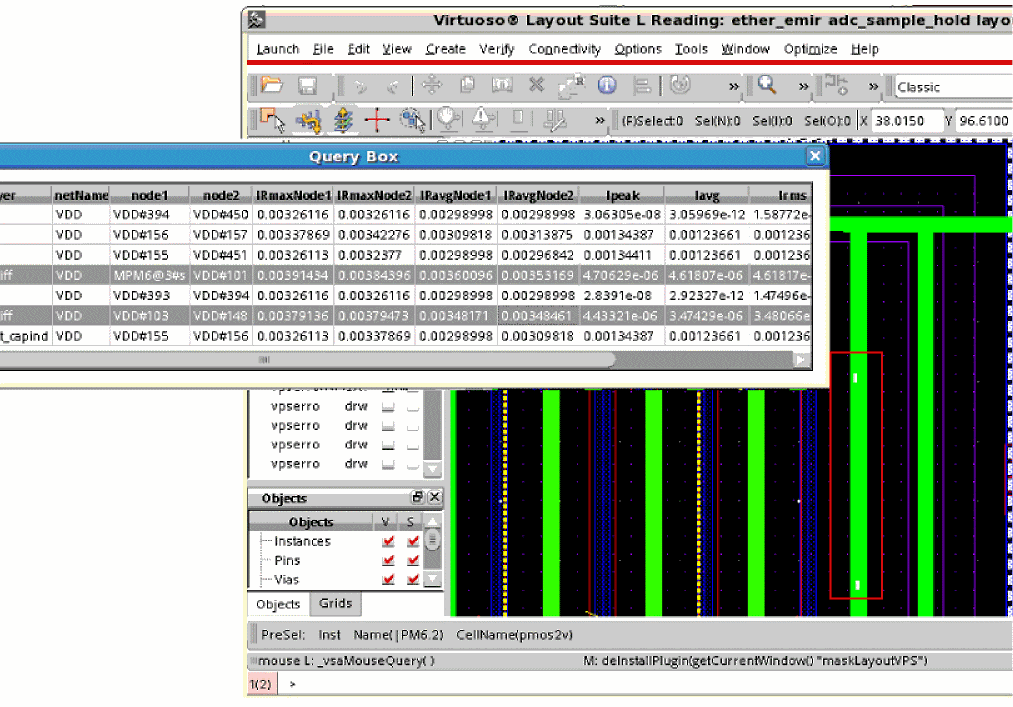This screenshot has width=1013, height=707.
Task: Click the selection arrow tool icon
Action: (x=271, y=121)
